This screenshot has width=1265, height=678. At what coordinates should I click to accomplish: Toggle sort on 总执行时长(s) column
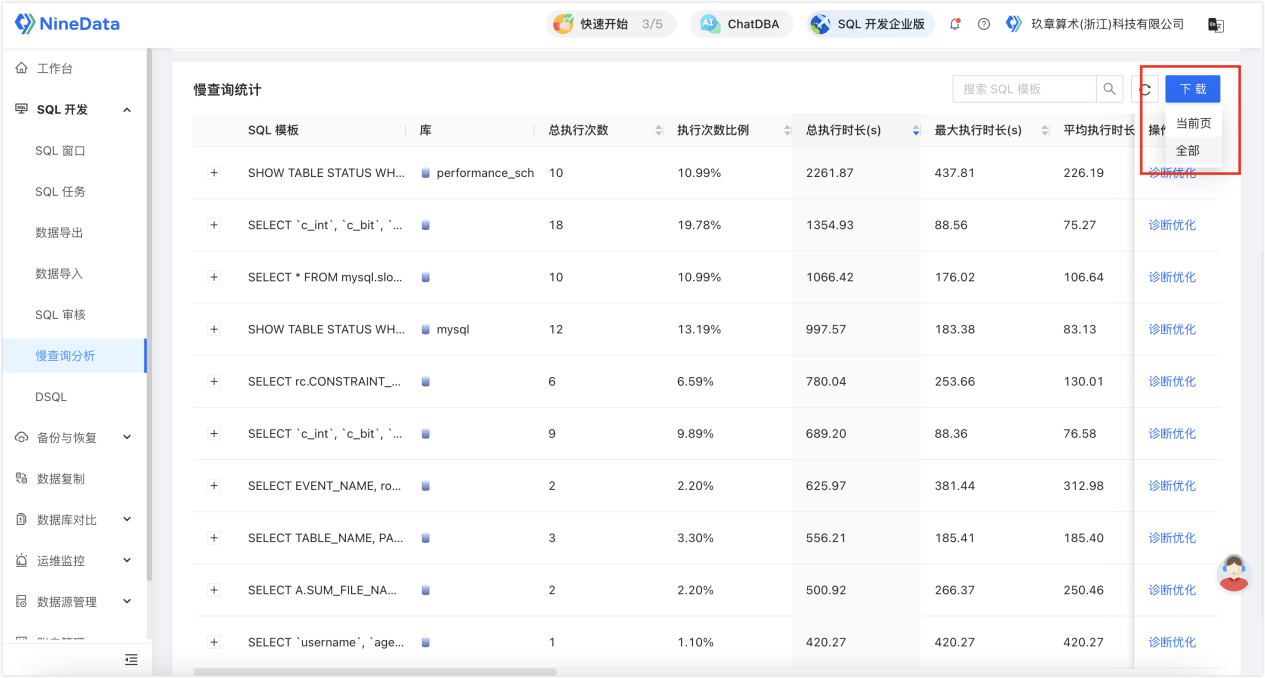coord(915,131)
